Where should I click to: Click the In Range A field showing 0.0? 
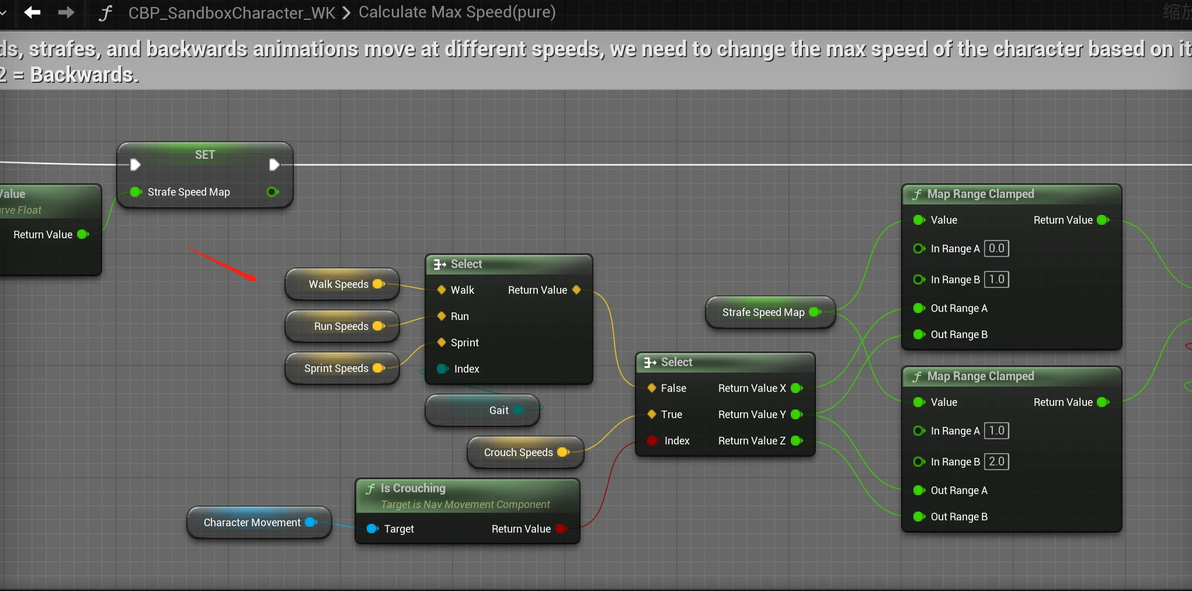pyautogui.click(x=996, y=249)
